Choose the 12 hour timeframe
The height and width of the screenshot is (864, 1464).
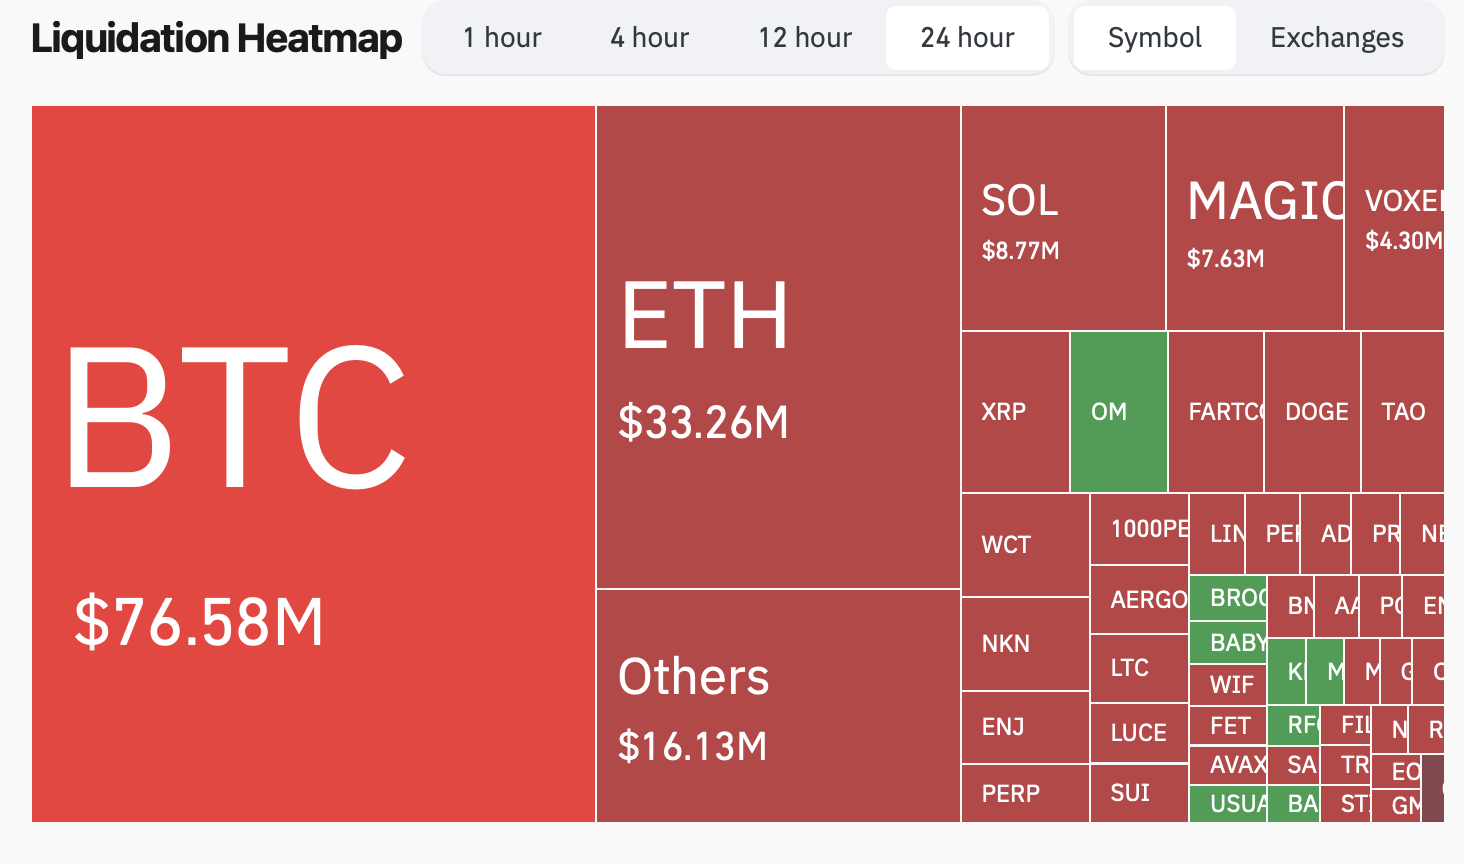805,38
